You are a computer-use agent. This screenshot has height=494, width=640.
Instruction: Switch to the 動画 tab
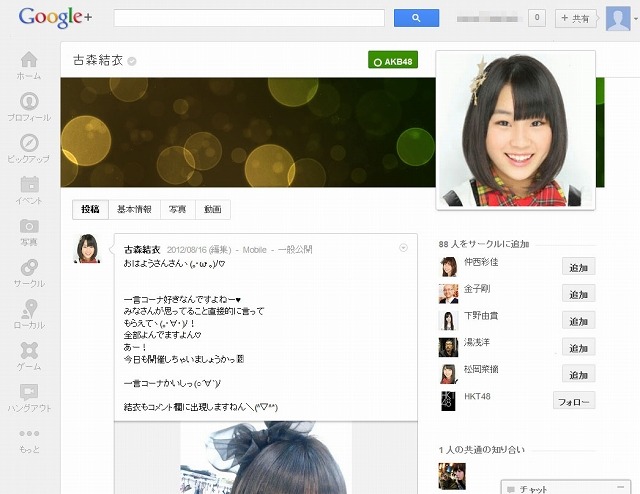pos(213,209)
